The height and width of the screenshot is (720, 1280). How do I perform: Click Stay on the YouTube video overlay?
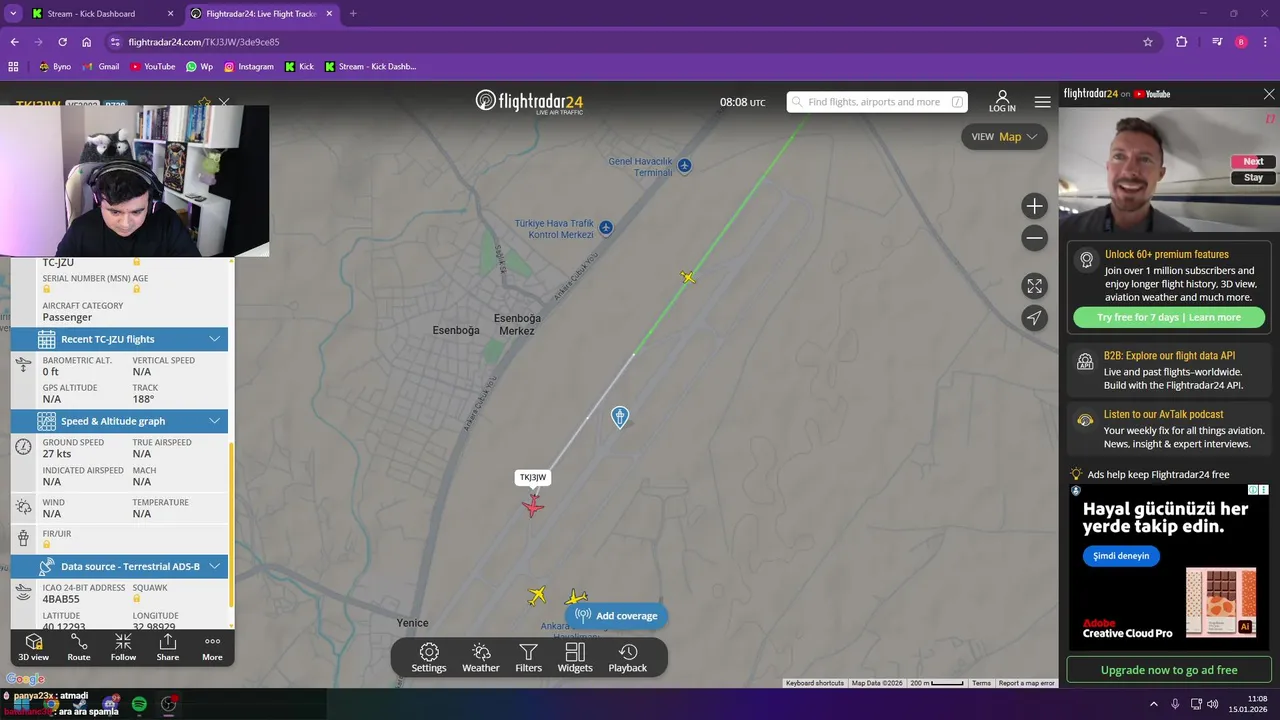(x=1253, y=178)
